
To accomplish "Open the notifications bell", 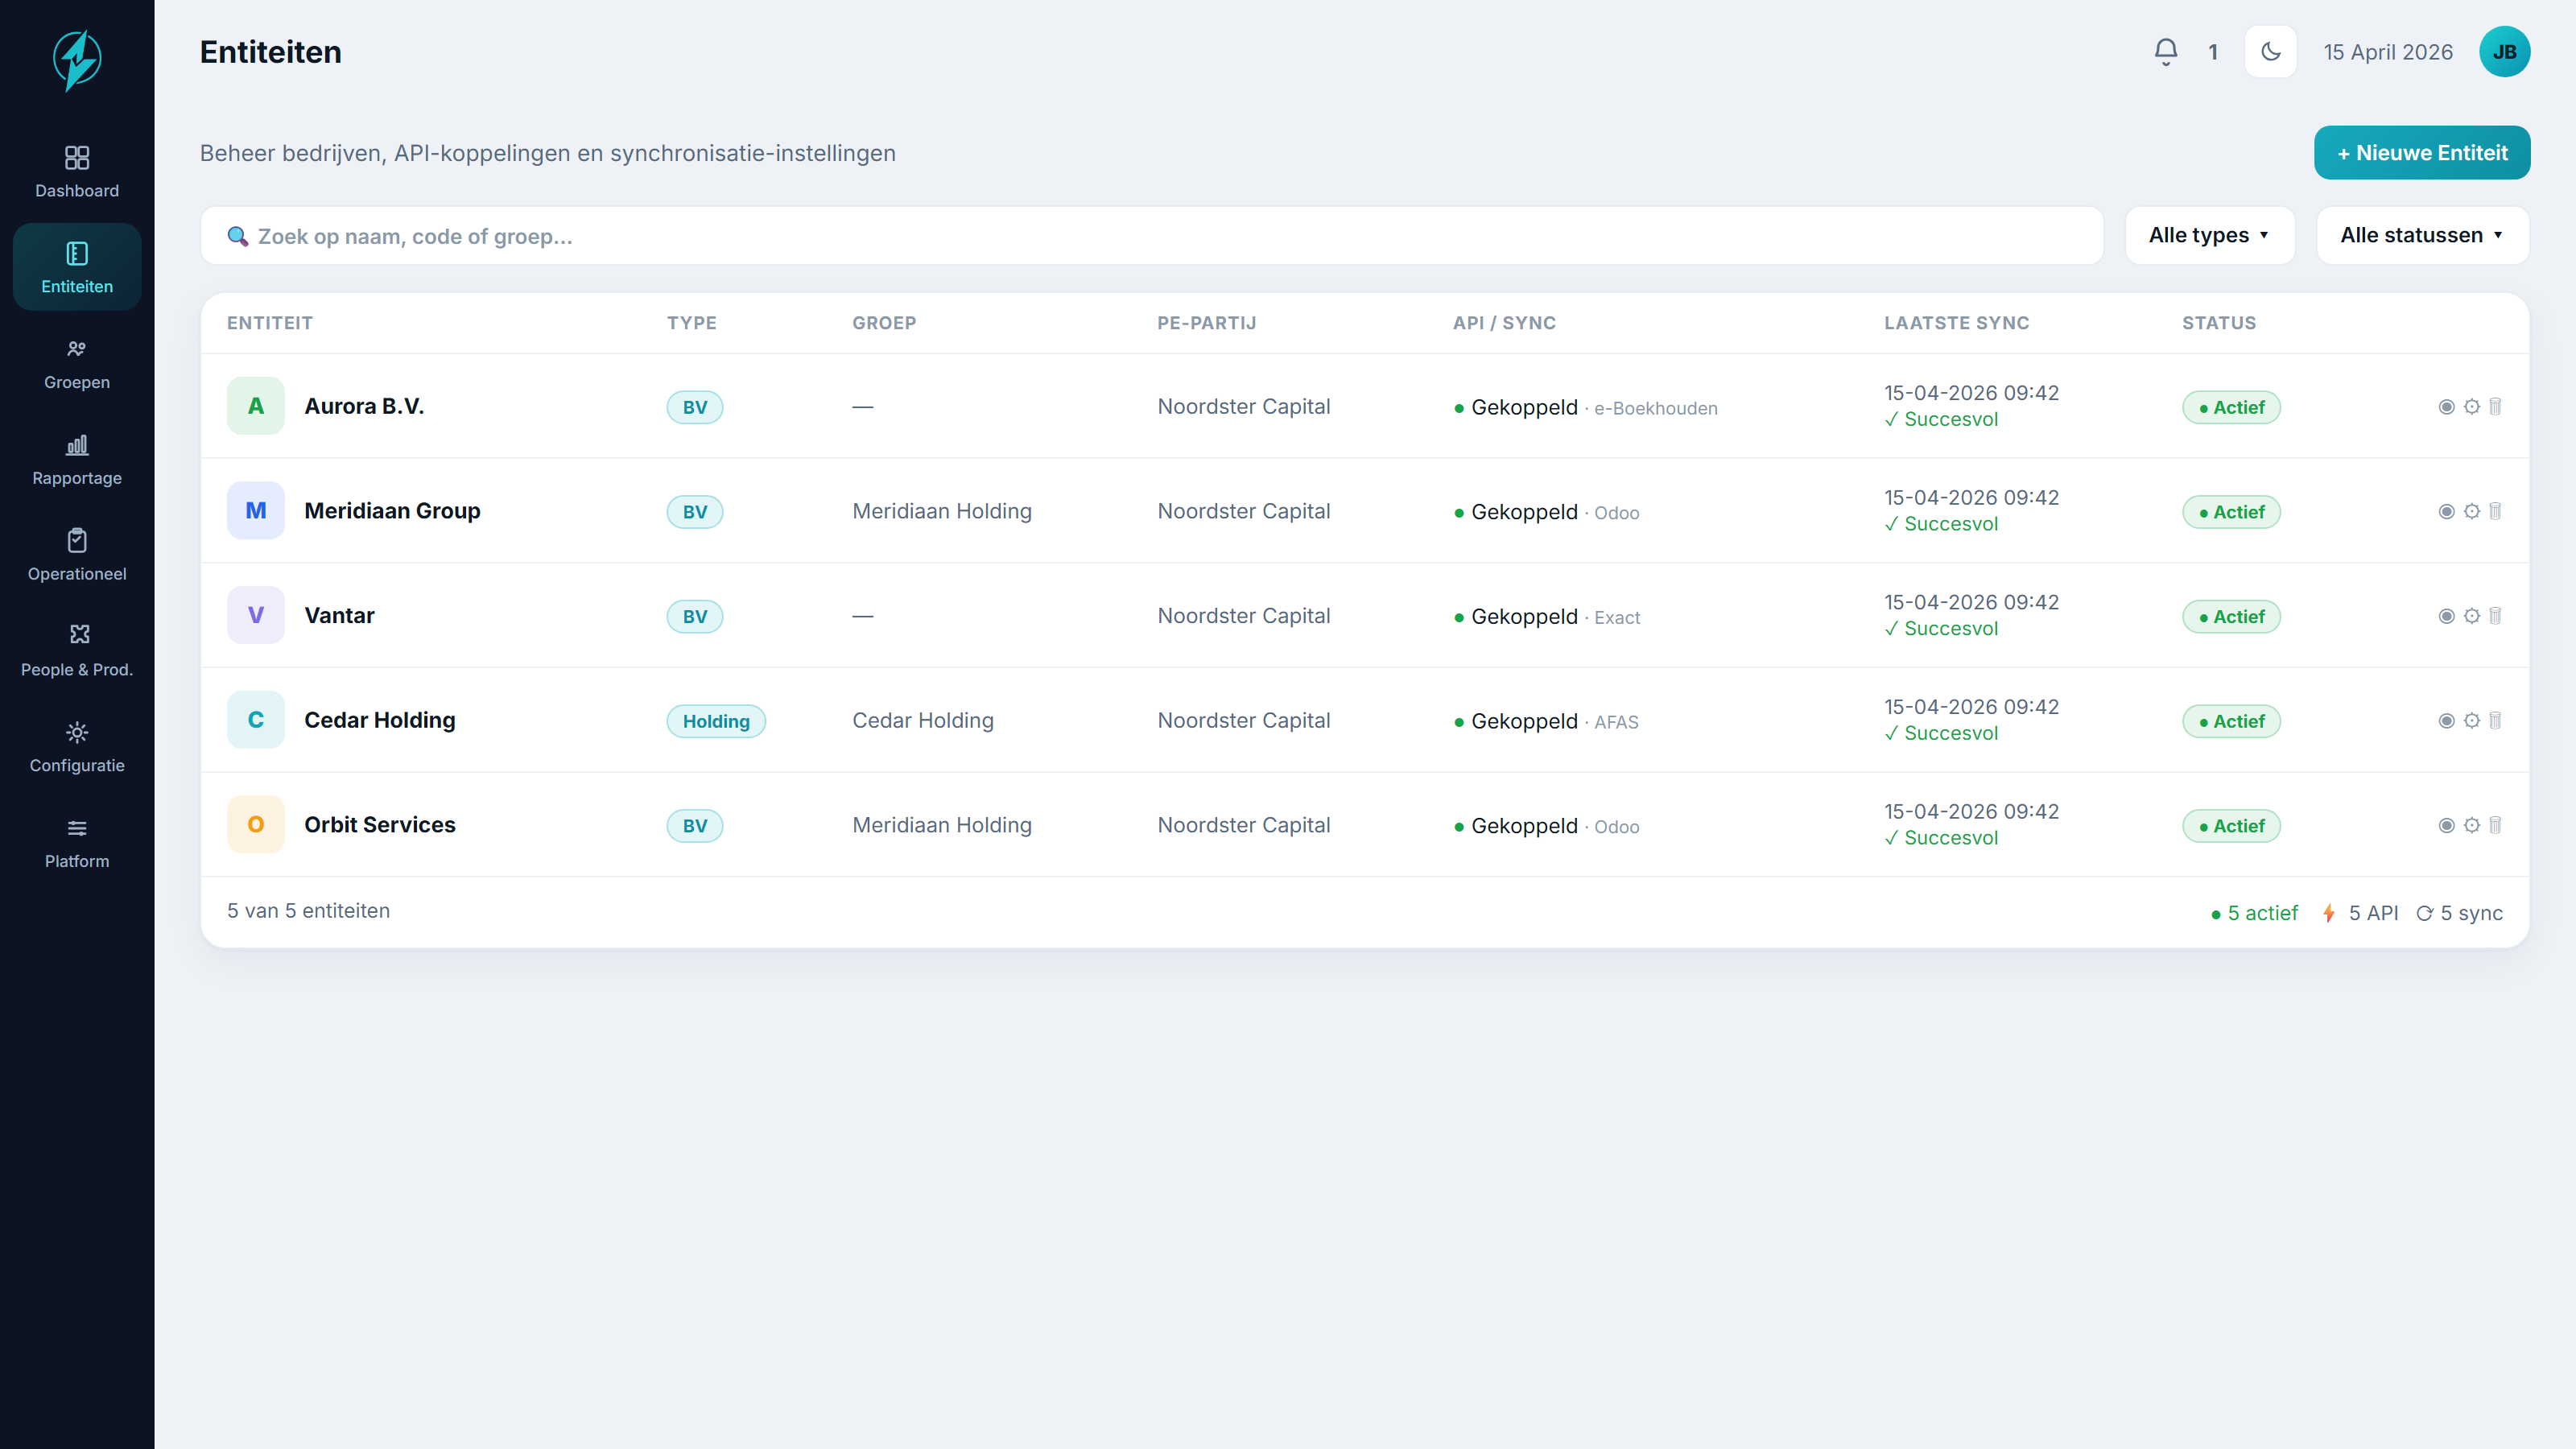I will (x=2165, y=52).
